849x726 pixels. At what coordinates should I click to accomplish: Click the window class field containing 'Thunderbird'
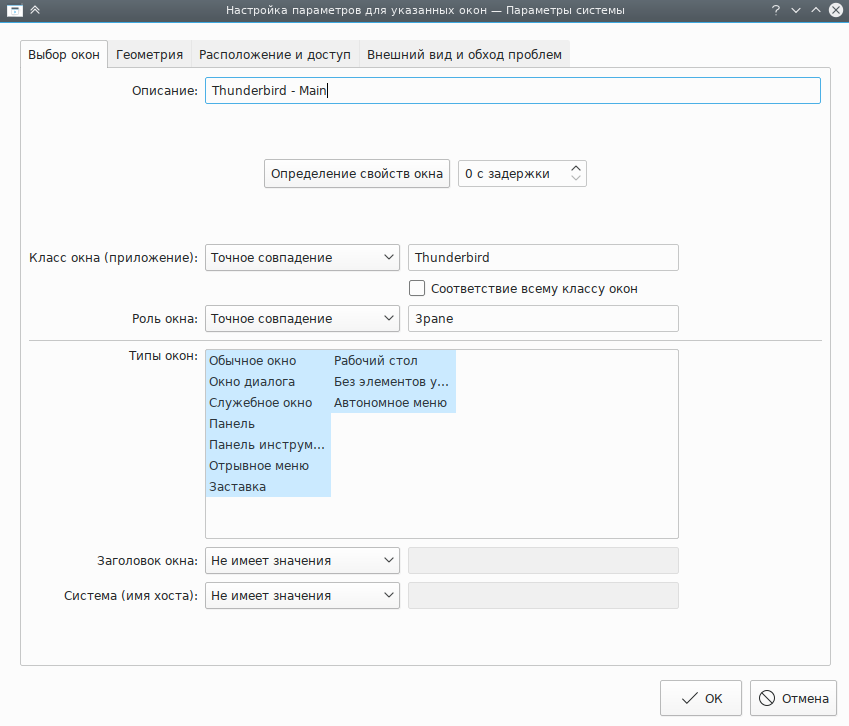[x=543, y=258]
